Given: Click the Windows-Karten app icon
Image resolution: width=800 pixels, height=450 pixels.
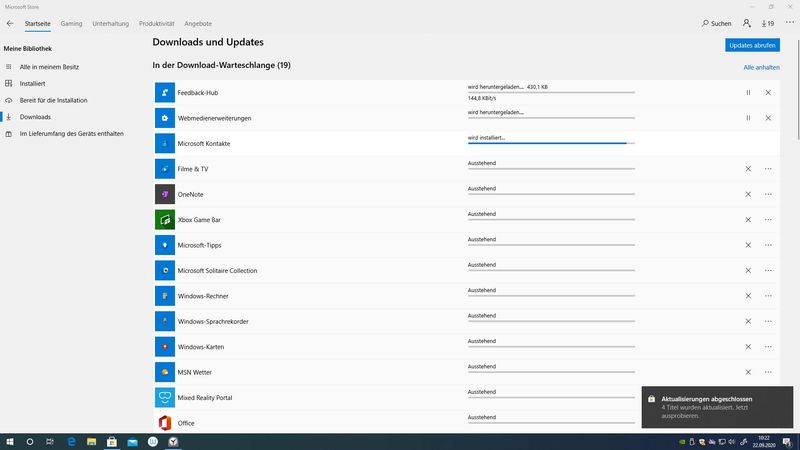Looking at the screenshot, I should [165, 347].
